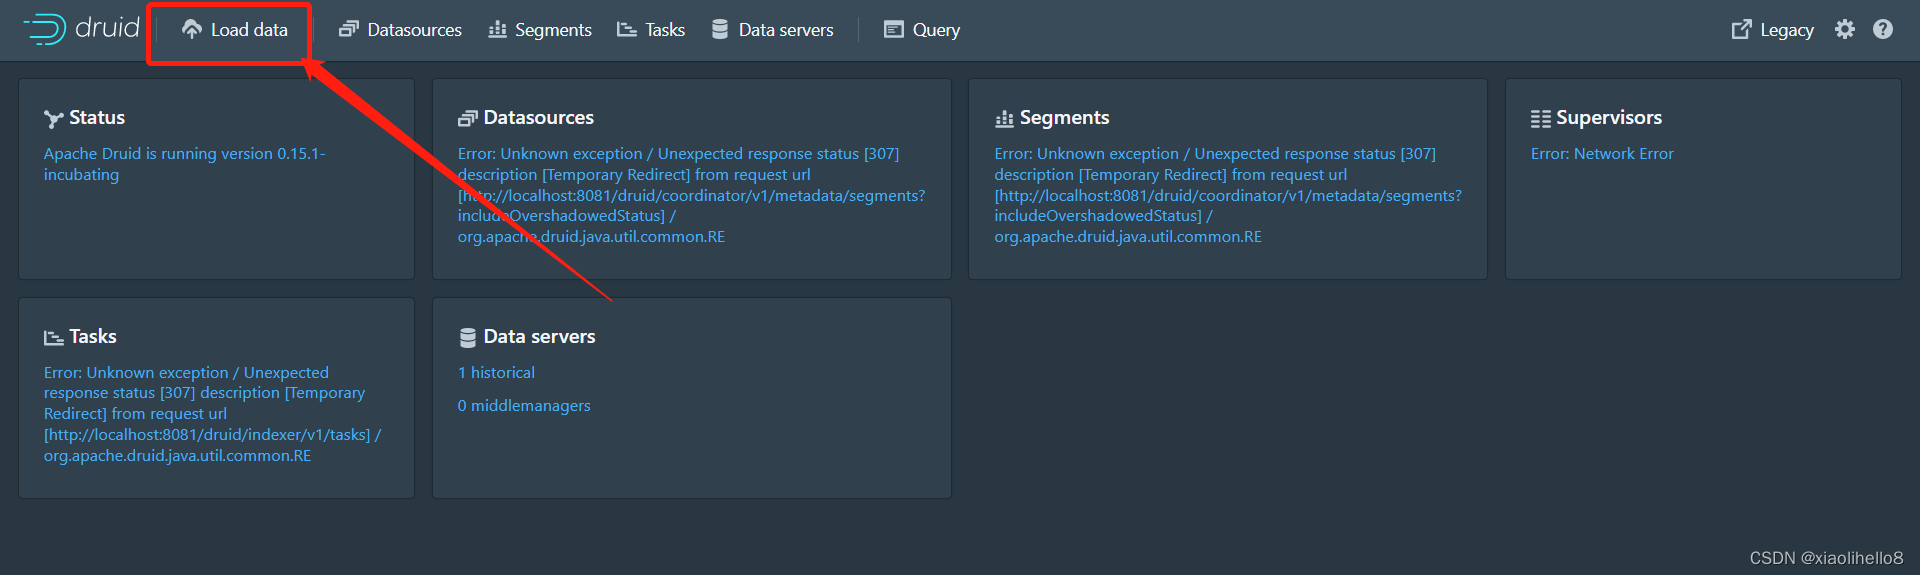The image size is (1920, 575).
Task: Switch to the Tasks navigation tab
Action: (x=651, y=30)
